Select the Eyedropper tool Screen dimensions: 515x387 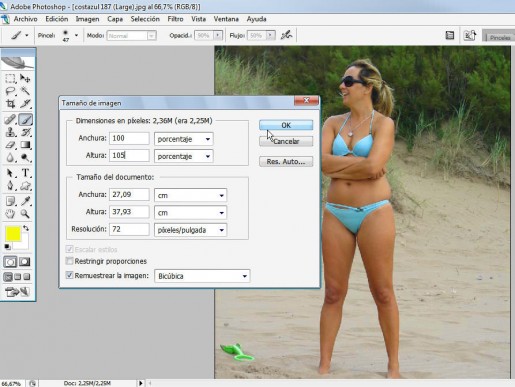[25, 201]
